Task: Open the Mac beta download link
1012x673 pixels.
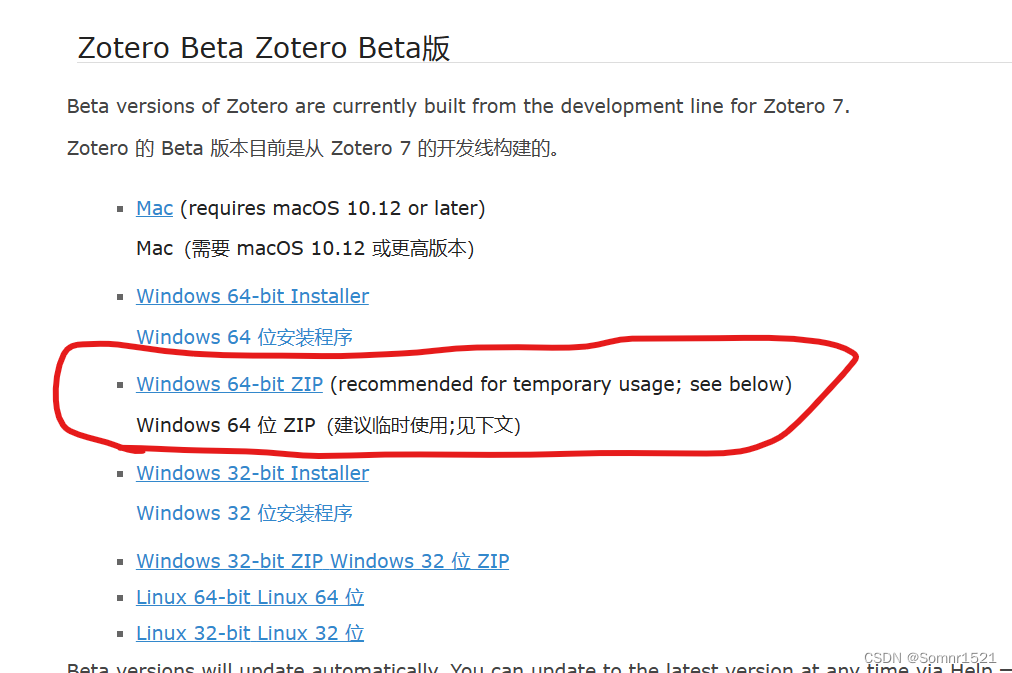Action: point(154,208)
